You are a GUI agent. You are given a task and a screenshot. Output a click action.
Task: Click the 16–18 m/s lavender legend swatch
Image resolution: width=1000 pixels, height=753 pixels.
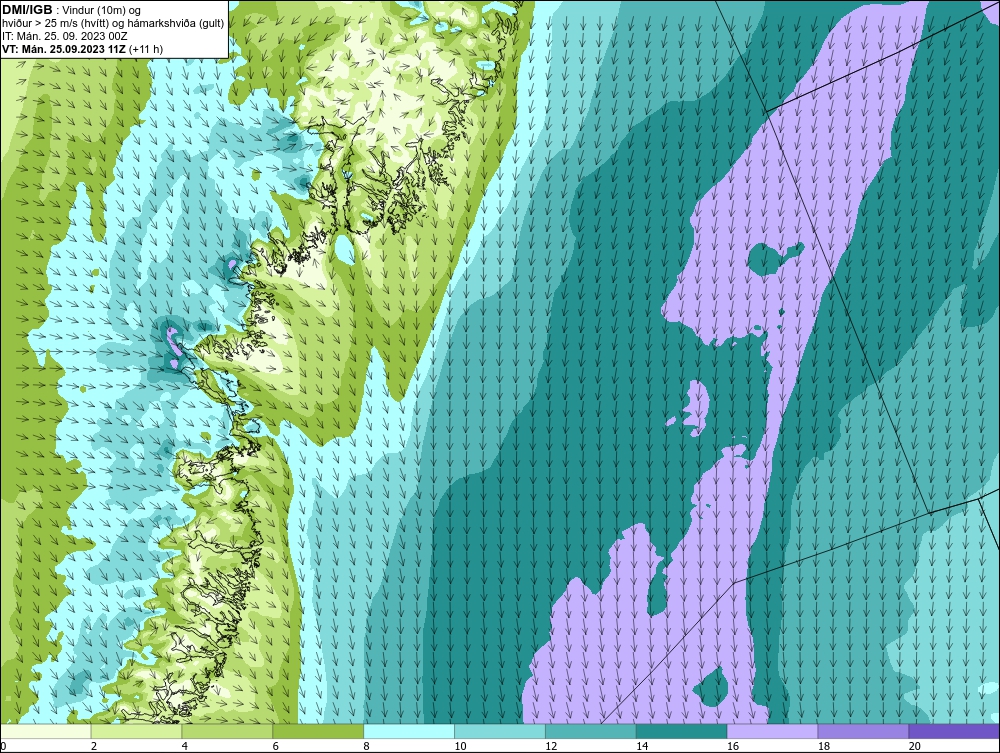point(772,731)
